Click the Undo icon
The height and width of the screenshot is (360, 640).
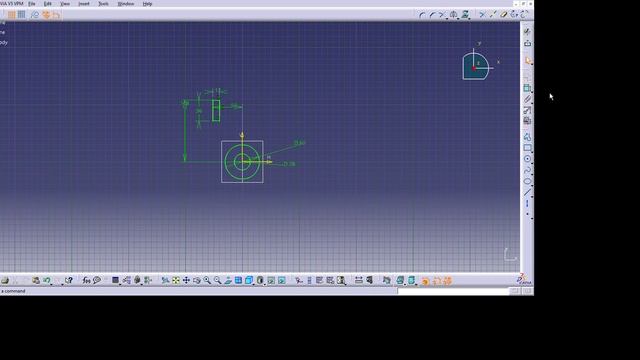coord(46,280)
